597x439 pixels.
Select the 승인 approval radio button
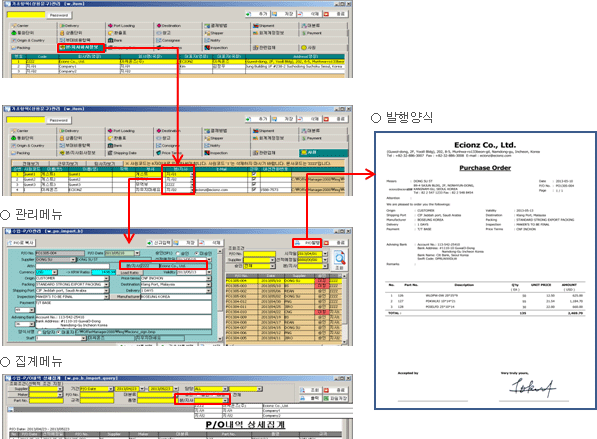click(178, 254)
